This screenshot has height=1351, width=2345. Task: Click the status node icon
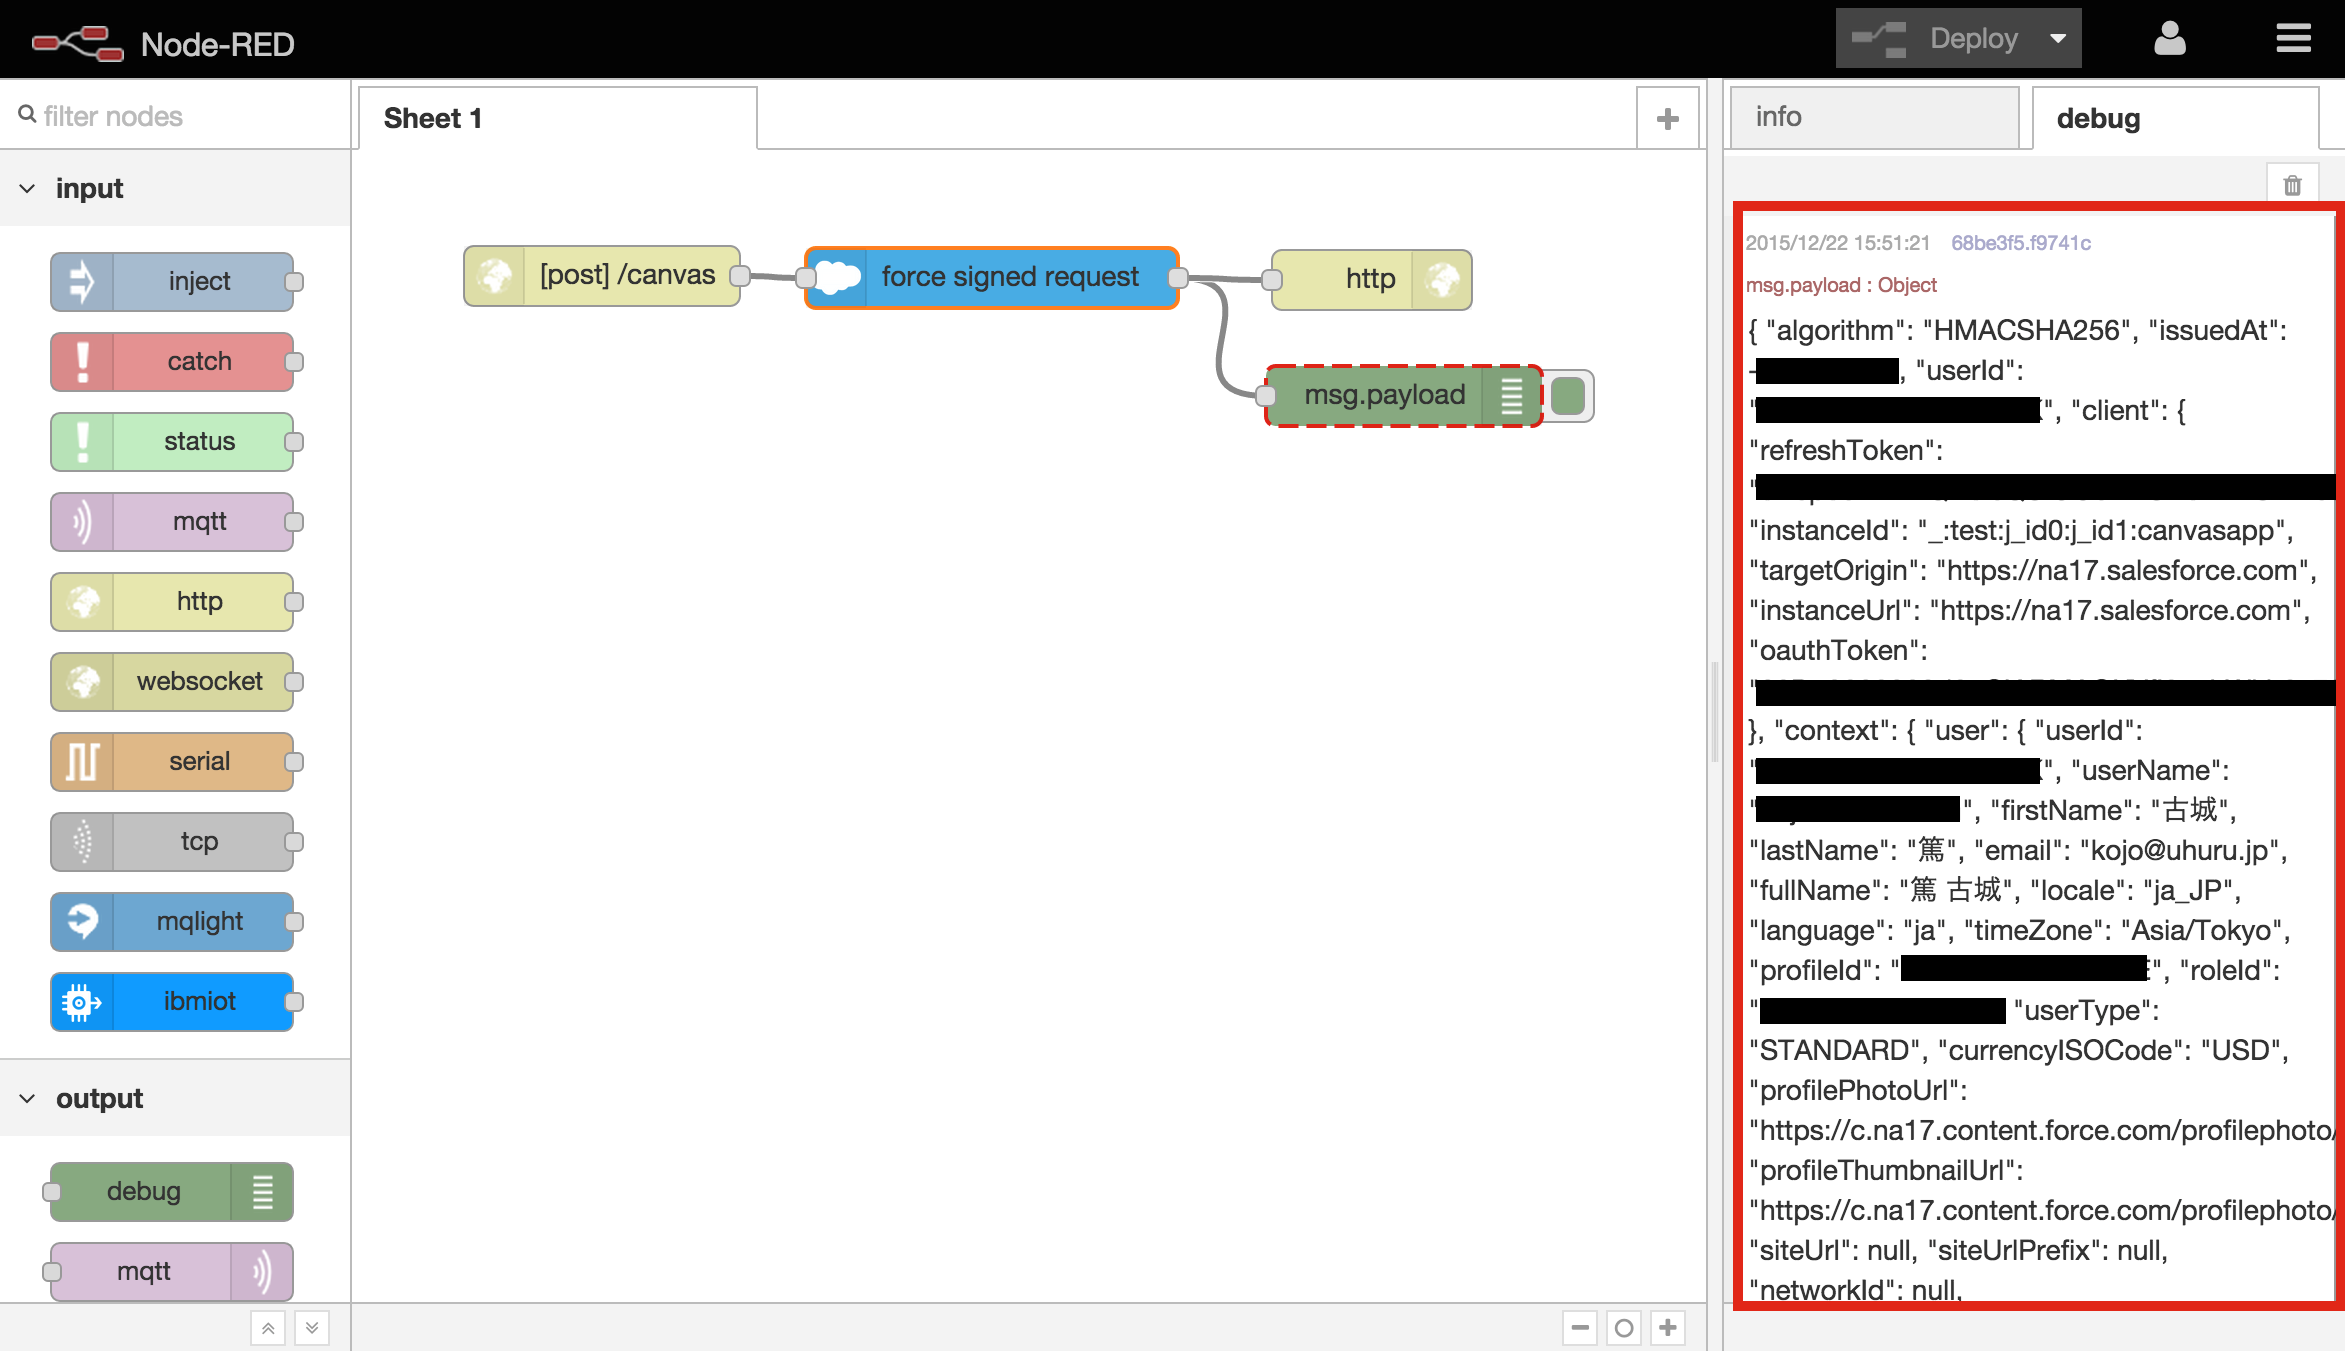[81, 440]
